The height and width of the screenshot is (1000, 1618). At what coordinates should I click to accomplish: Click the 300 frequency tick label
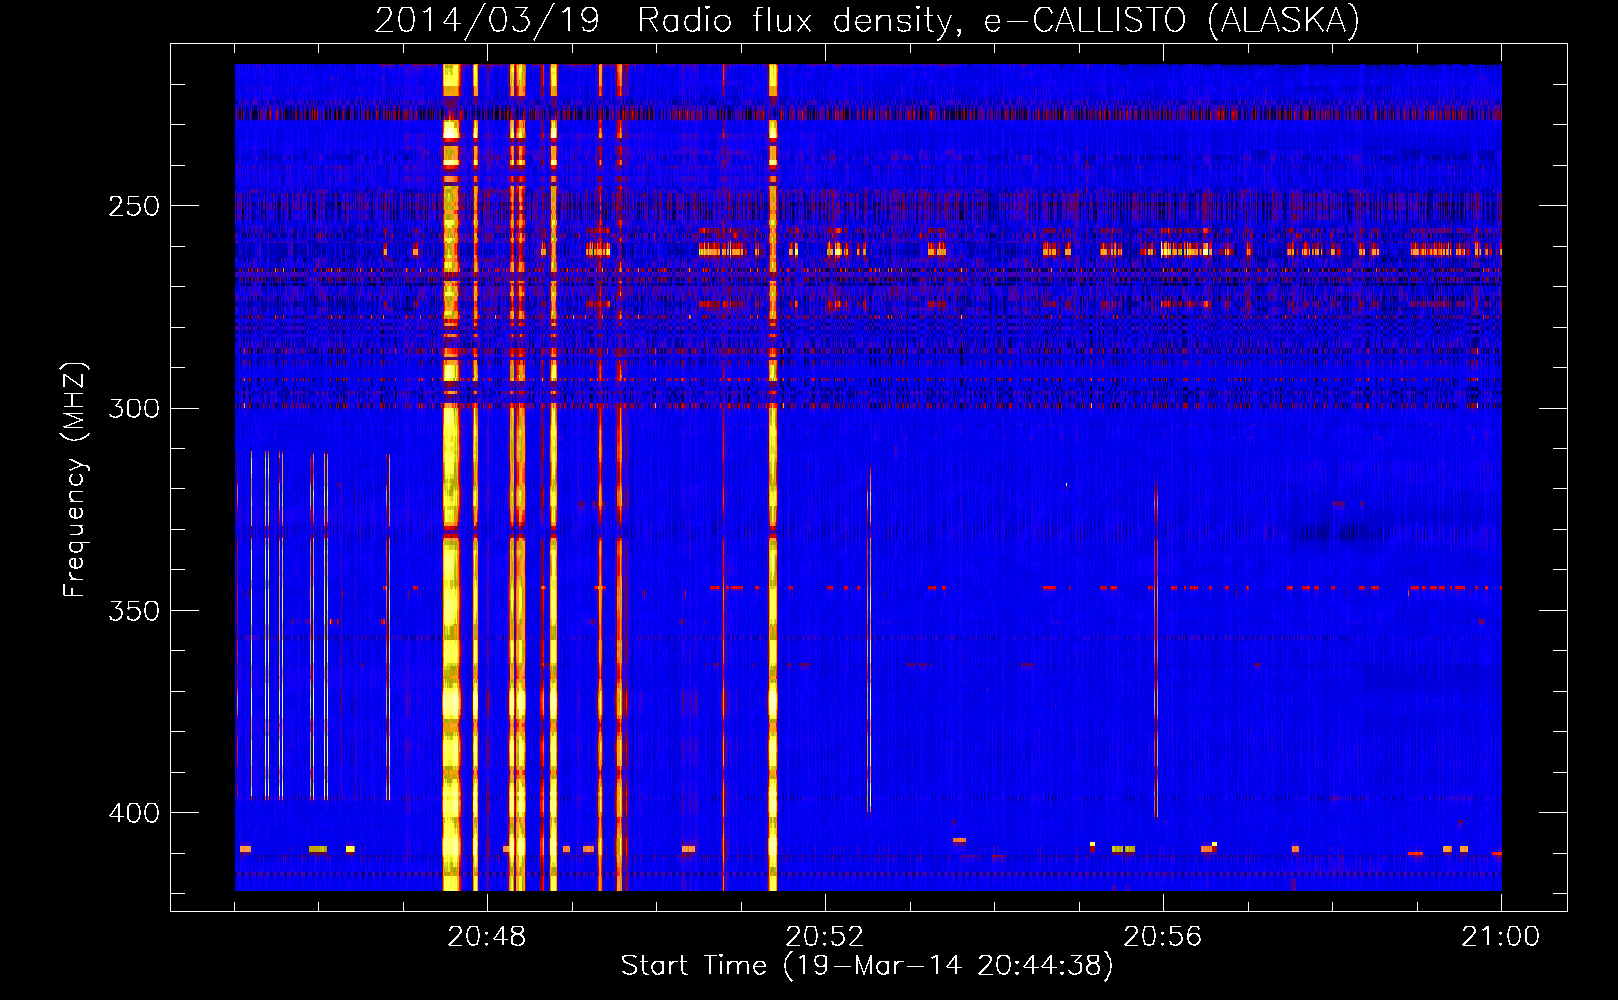click(134, 408)
